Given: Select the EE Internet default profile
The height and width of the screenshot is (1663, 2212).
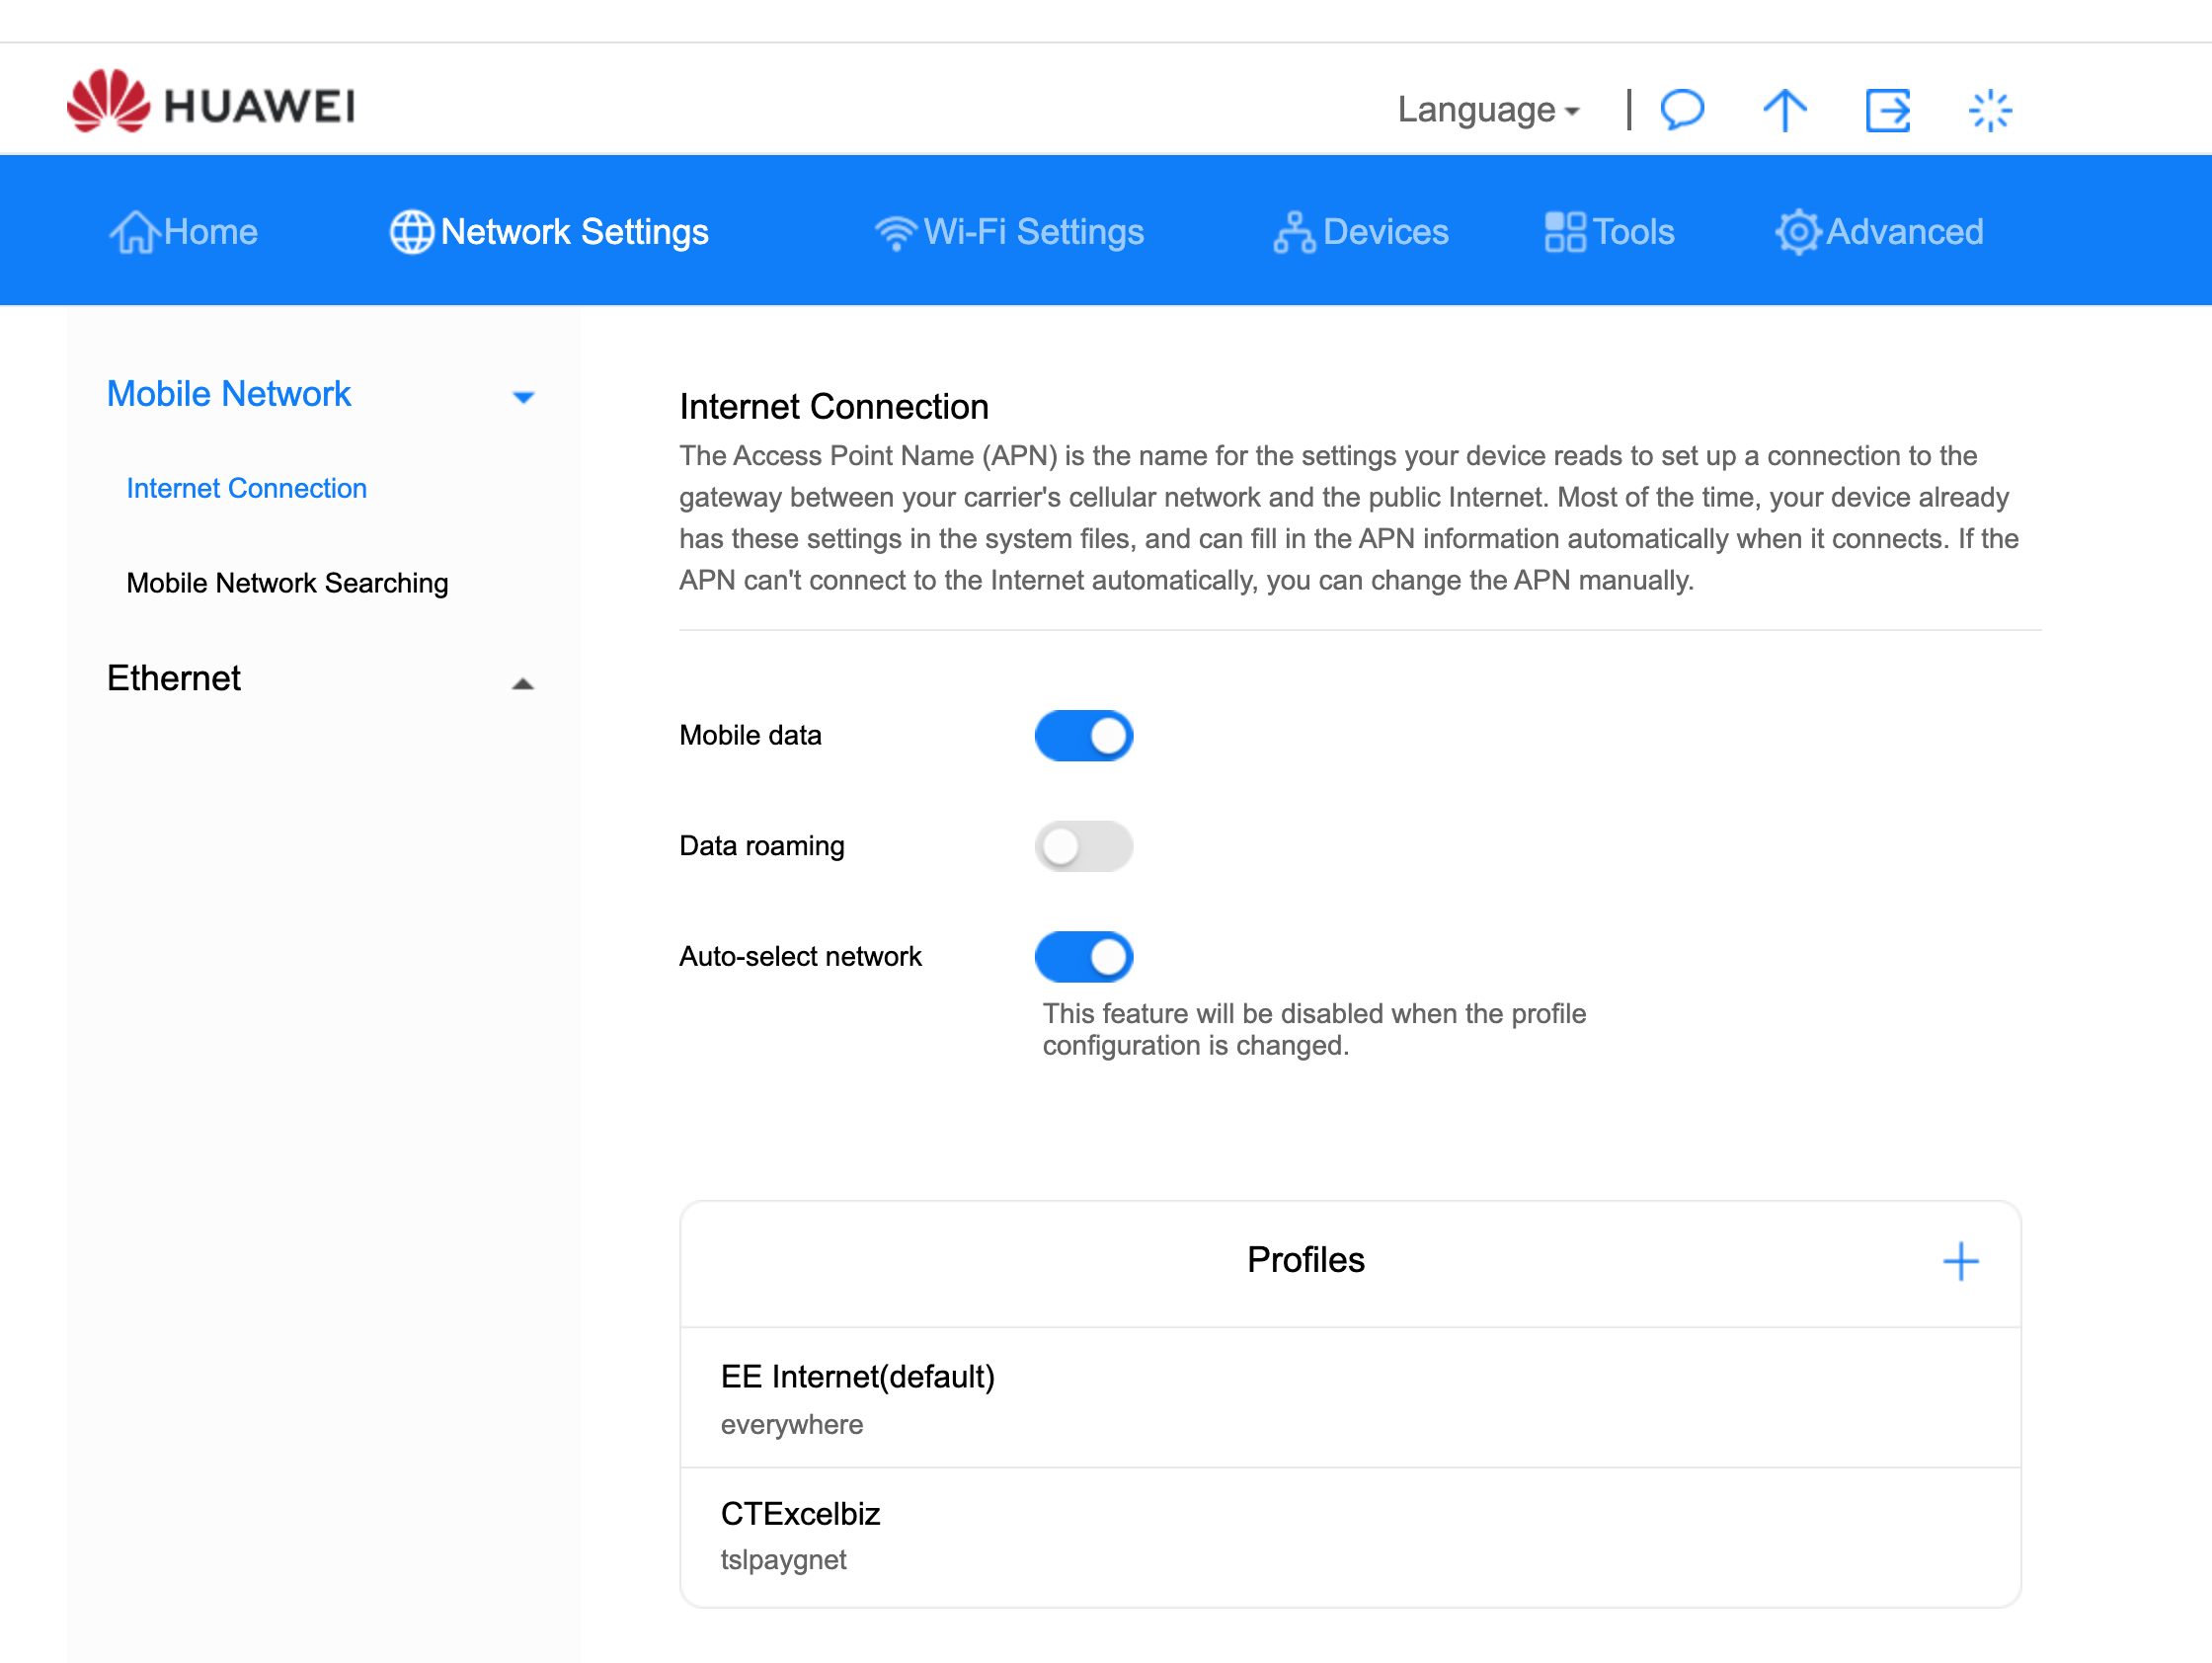Looking at the screenshot, I should point(859,1377).
